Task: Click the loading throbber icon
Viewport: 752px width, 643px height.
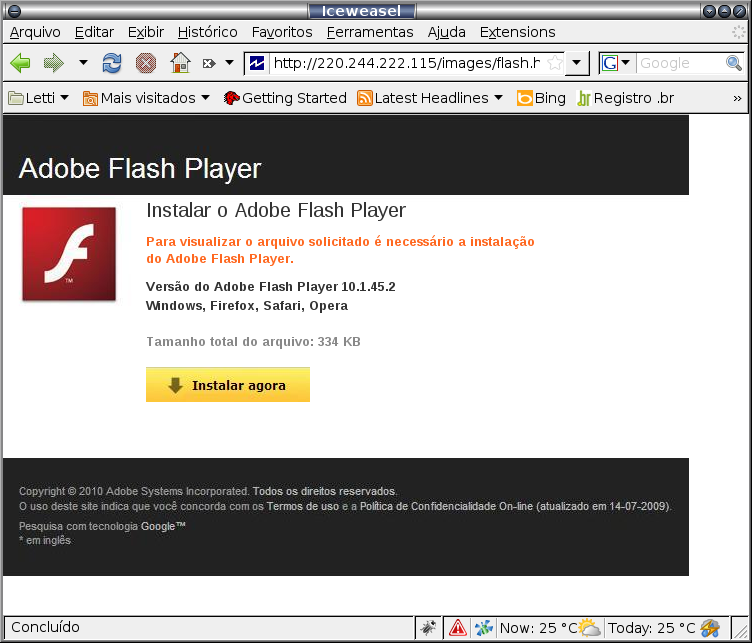Action: click(739, 32)
